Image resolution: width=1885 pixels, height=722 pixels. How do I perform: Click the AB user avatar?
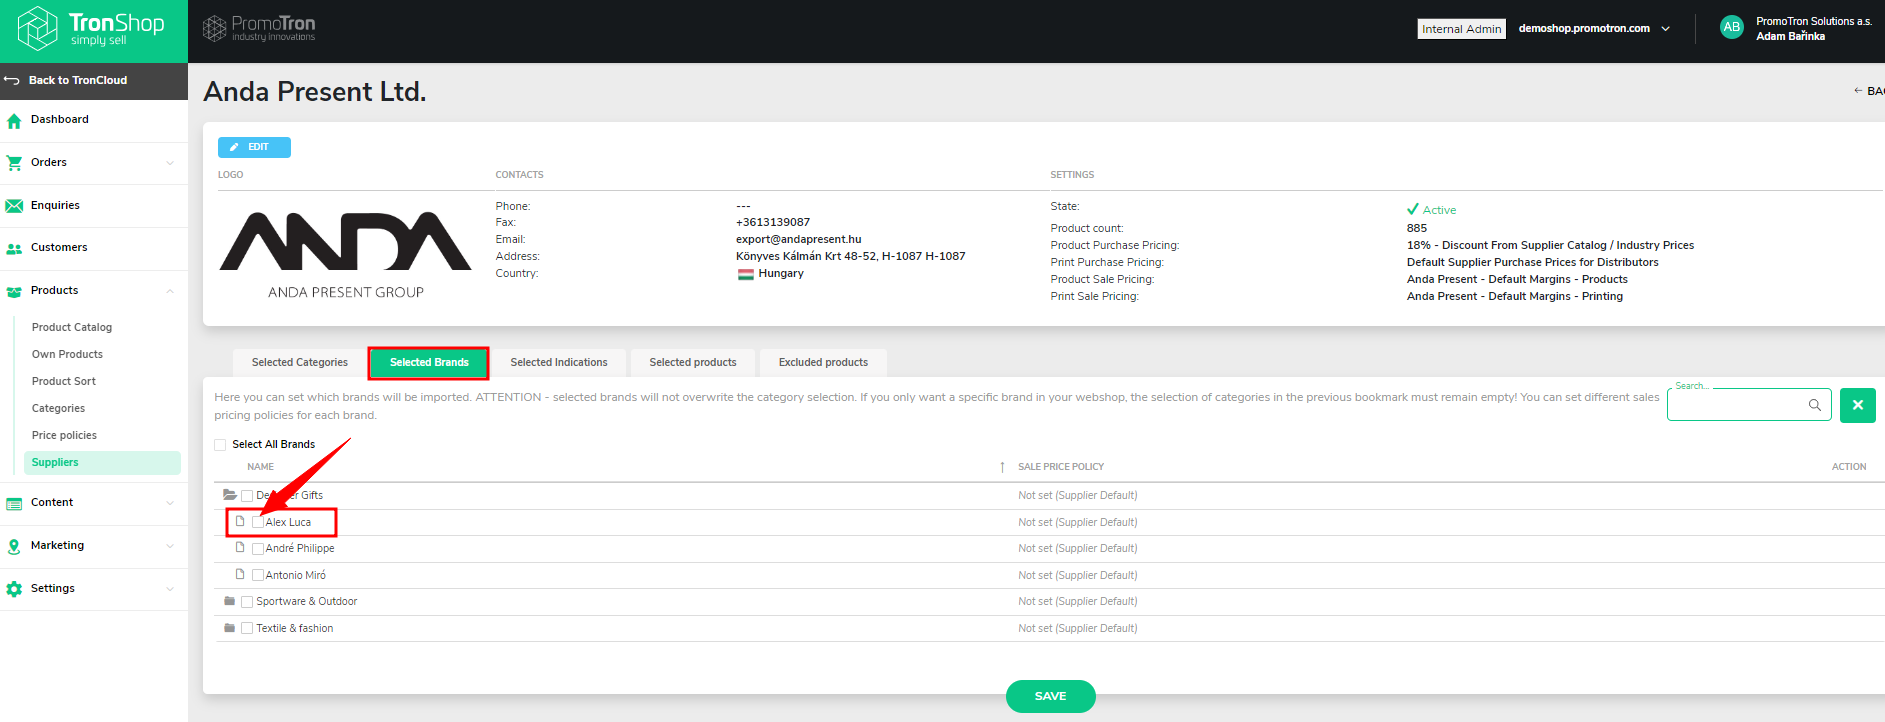tap(1731, 27)
